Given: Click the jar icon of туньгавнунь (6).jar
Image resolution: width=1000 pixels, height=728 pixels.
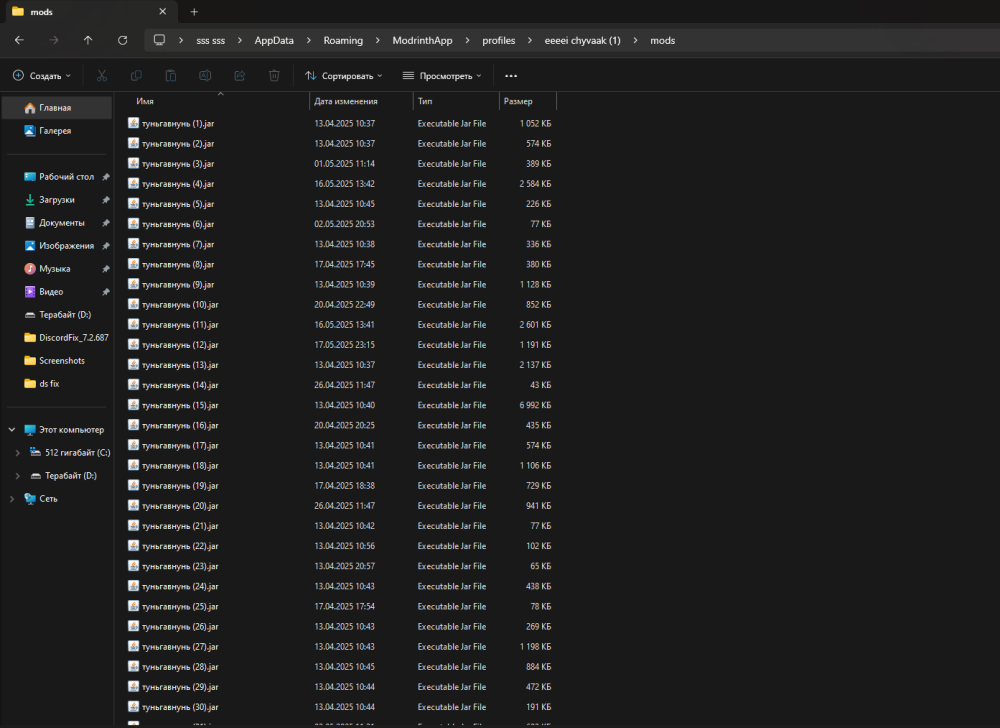Looking at the screenshot, I should (x=133, y=224).
